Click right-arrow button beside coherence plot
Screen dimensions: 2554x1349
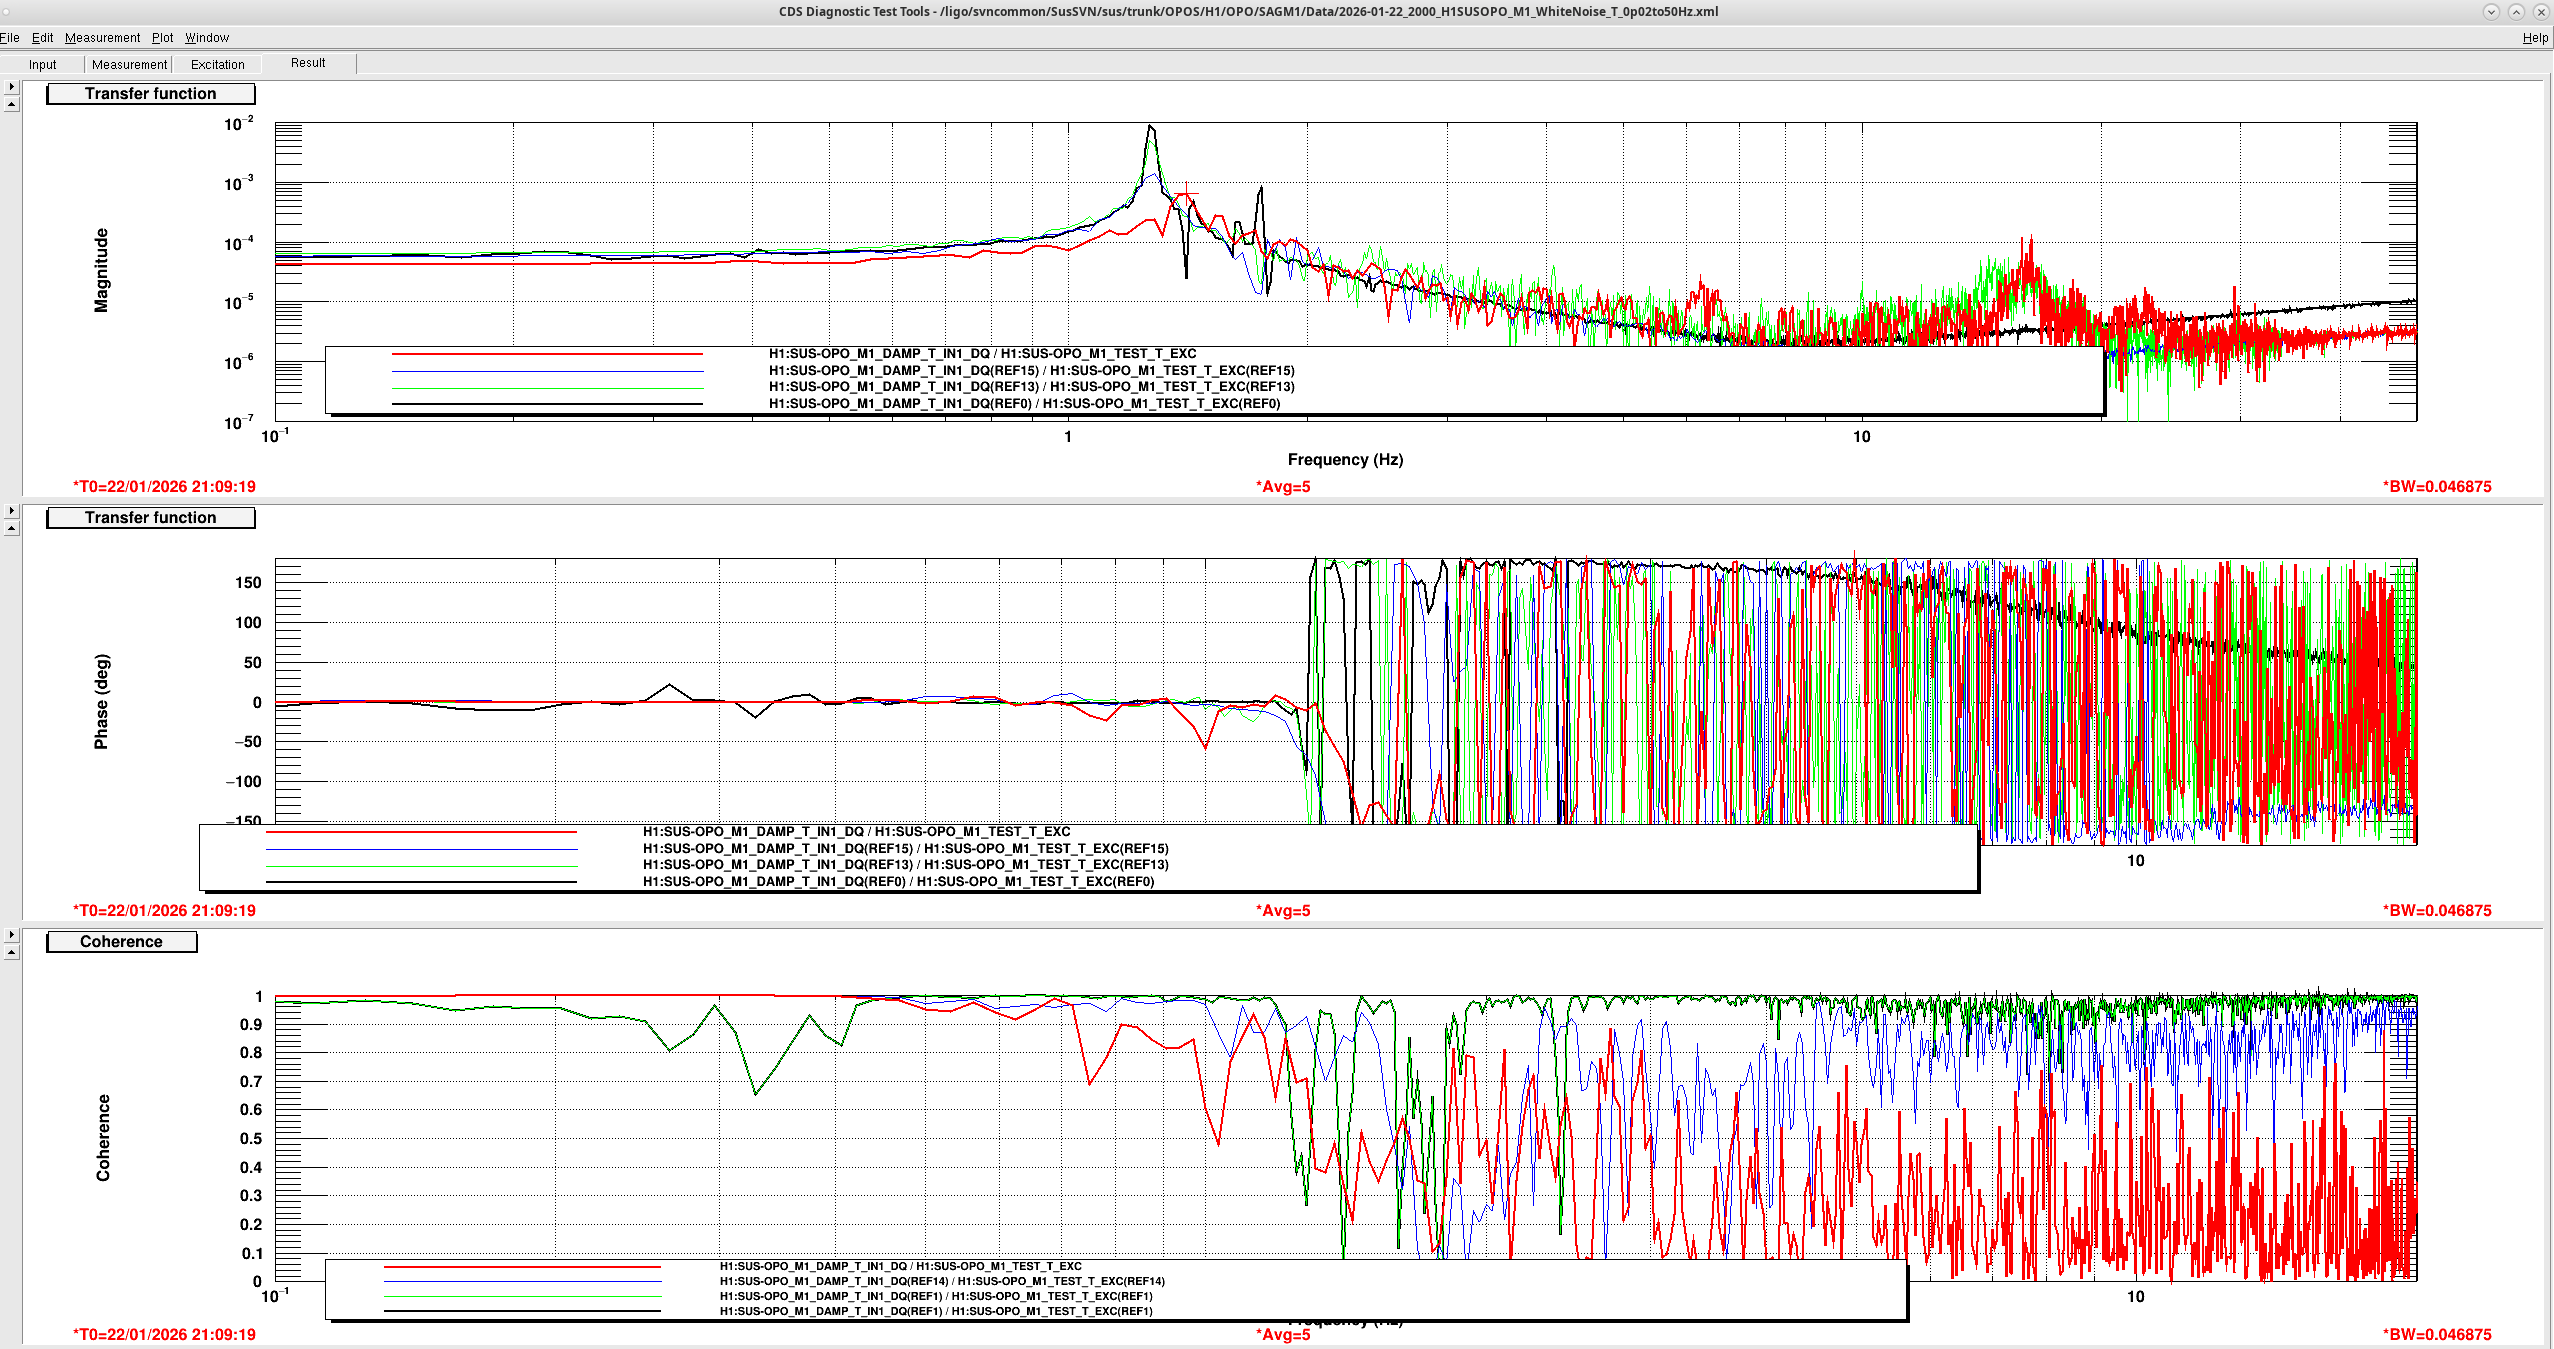(11, 935)
